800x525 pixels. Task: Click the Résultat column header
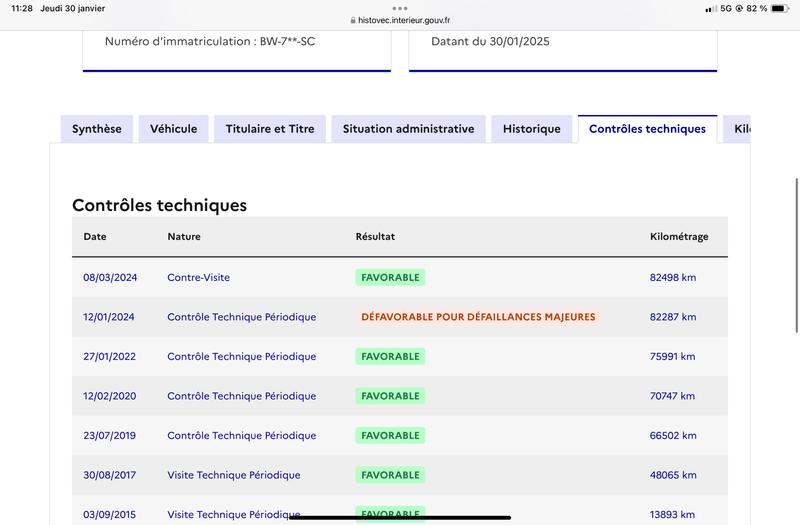tap(375, 237)
